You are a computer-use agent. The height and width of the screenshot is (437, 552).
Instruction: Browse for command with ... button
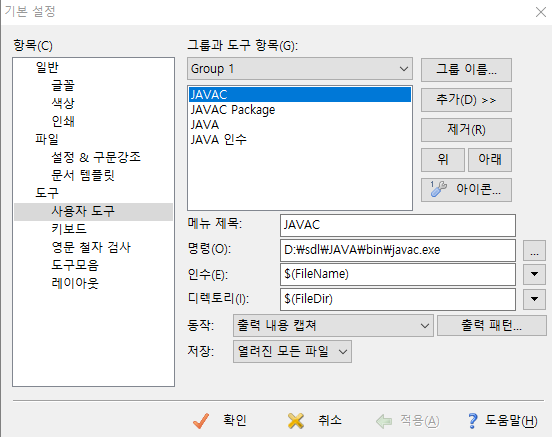[x=534, y=250]
